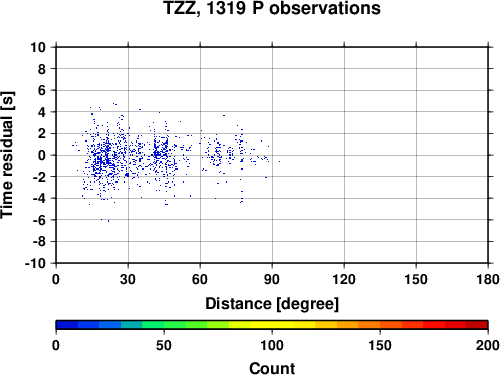This screenshot has height=375, width=500.
Task: Click the colorbar tick label 50
Action: pos(164,345)
